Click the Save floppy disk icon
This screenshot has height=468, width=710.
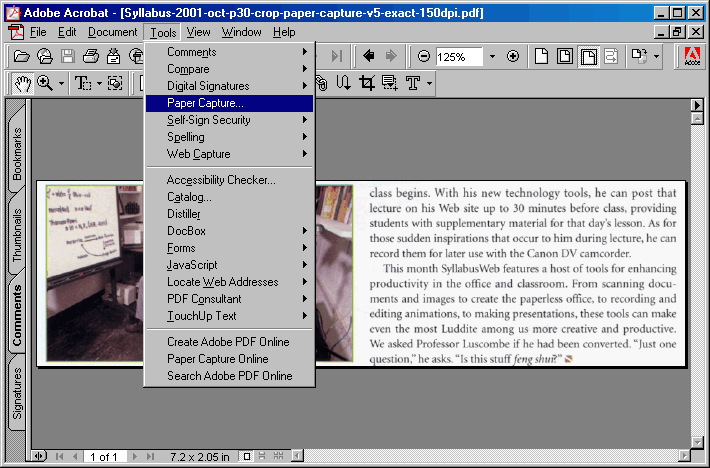(68, 56)
